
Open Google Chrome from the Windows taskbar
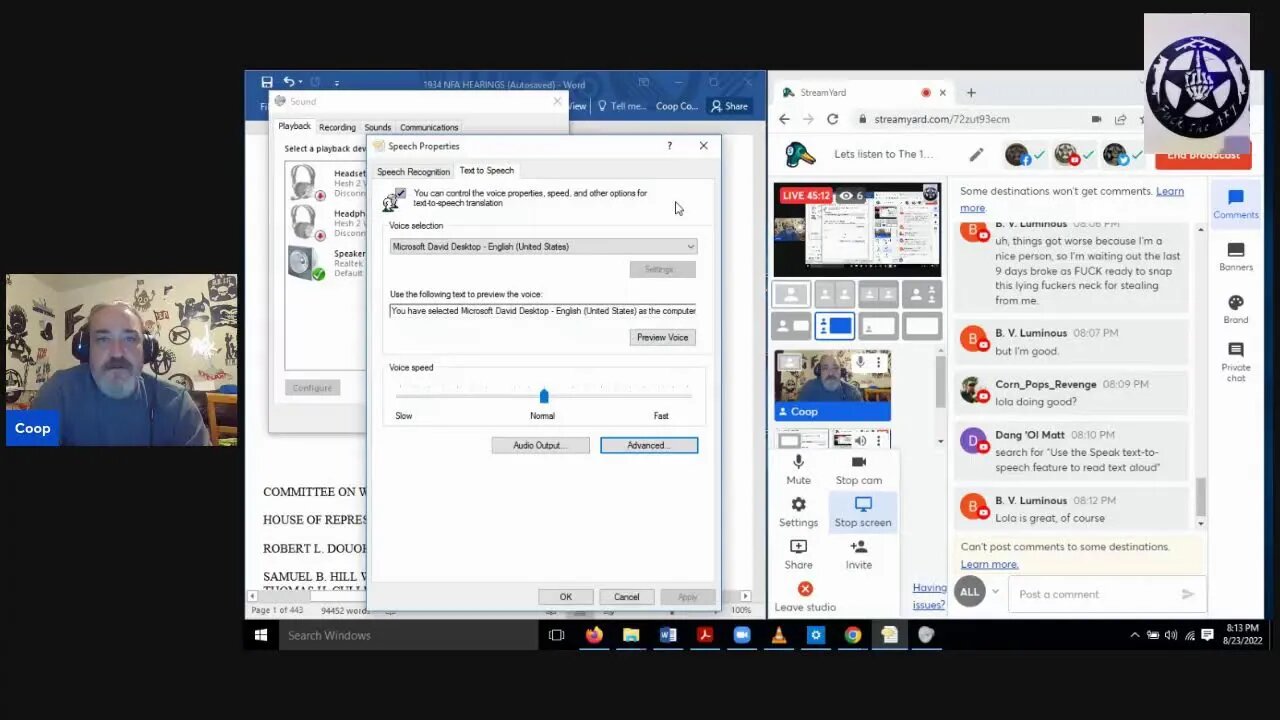click(x=852, y=635)
